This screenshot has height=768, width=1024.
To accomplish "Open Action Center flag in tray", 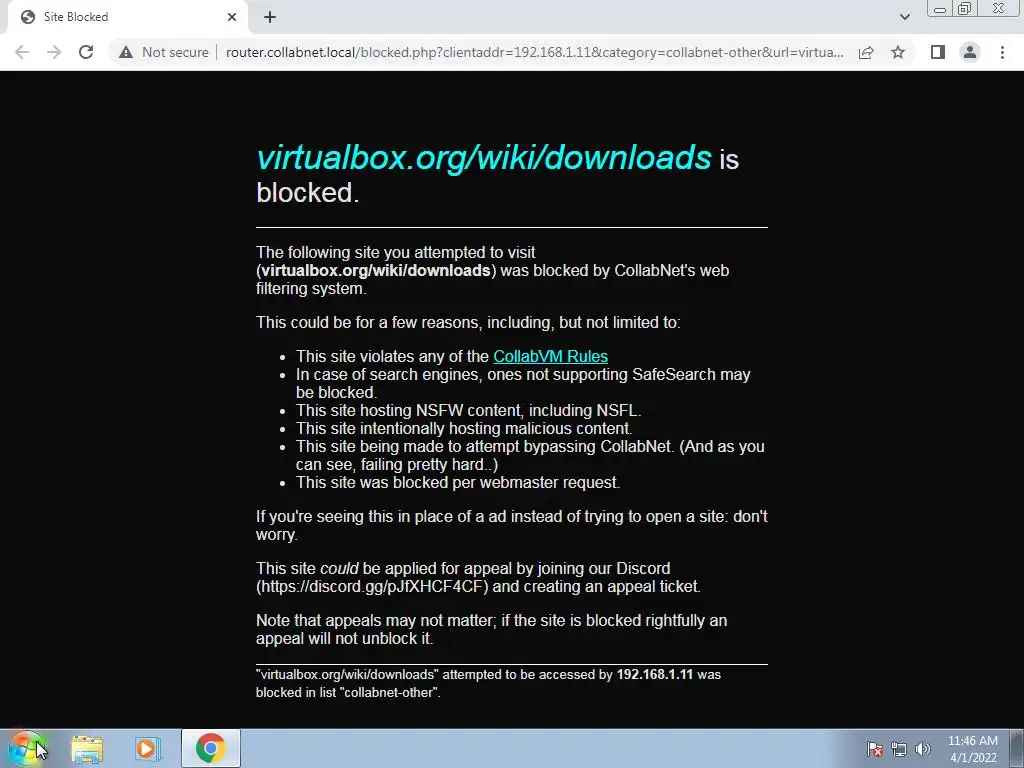I will click(x=874, y=749).
